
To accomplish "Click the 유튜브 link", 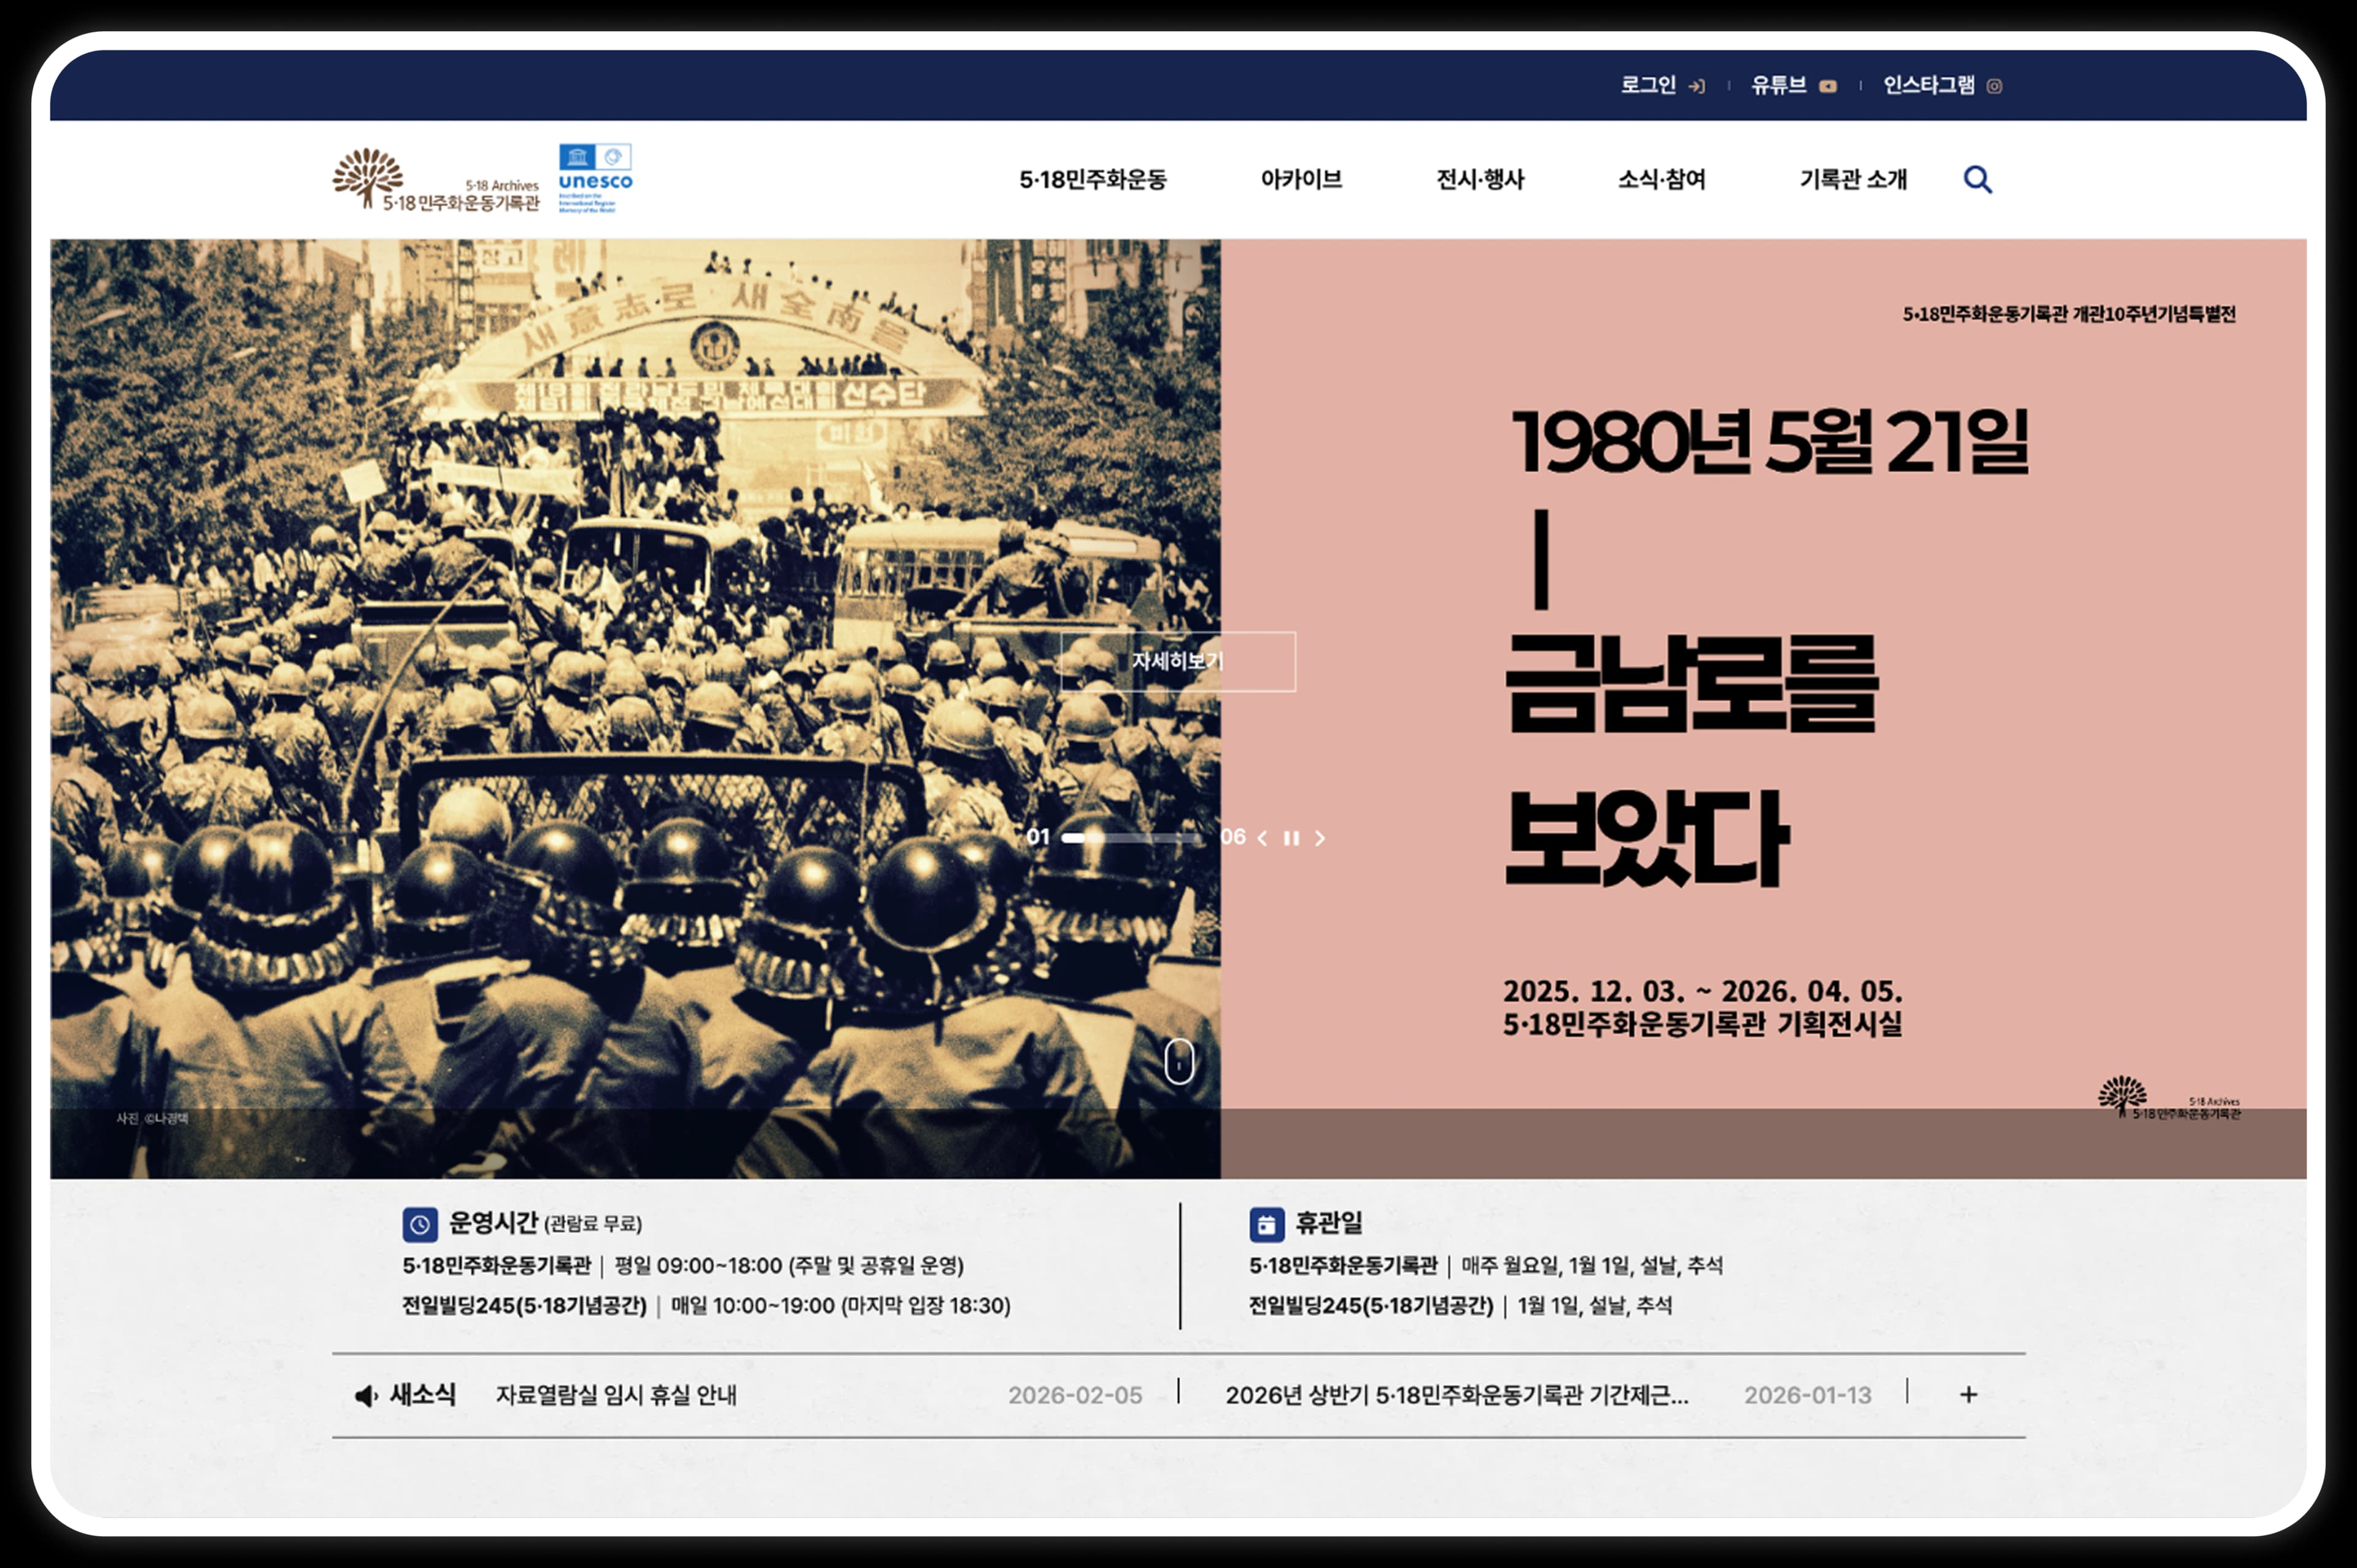I will point(1779,86).
